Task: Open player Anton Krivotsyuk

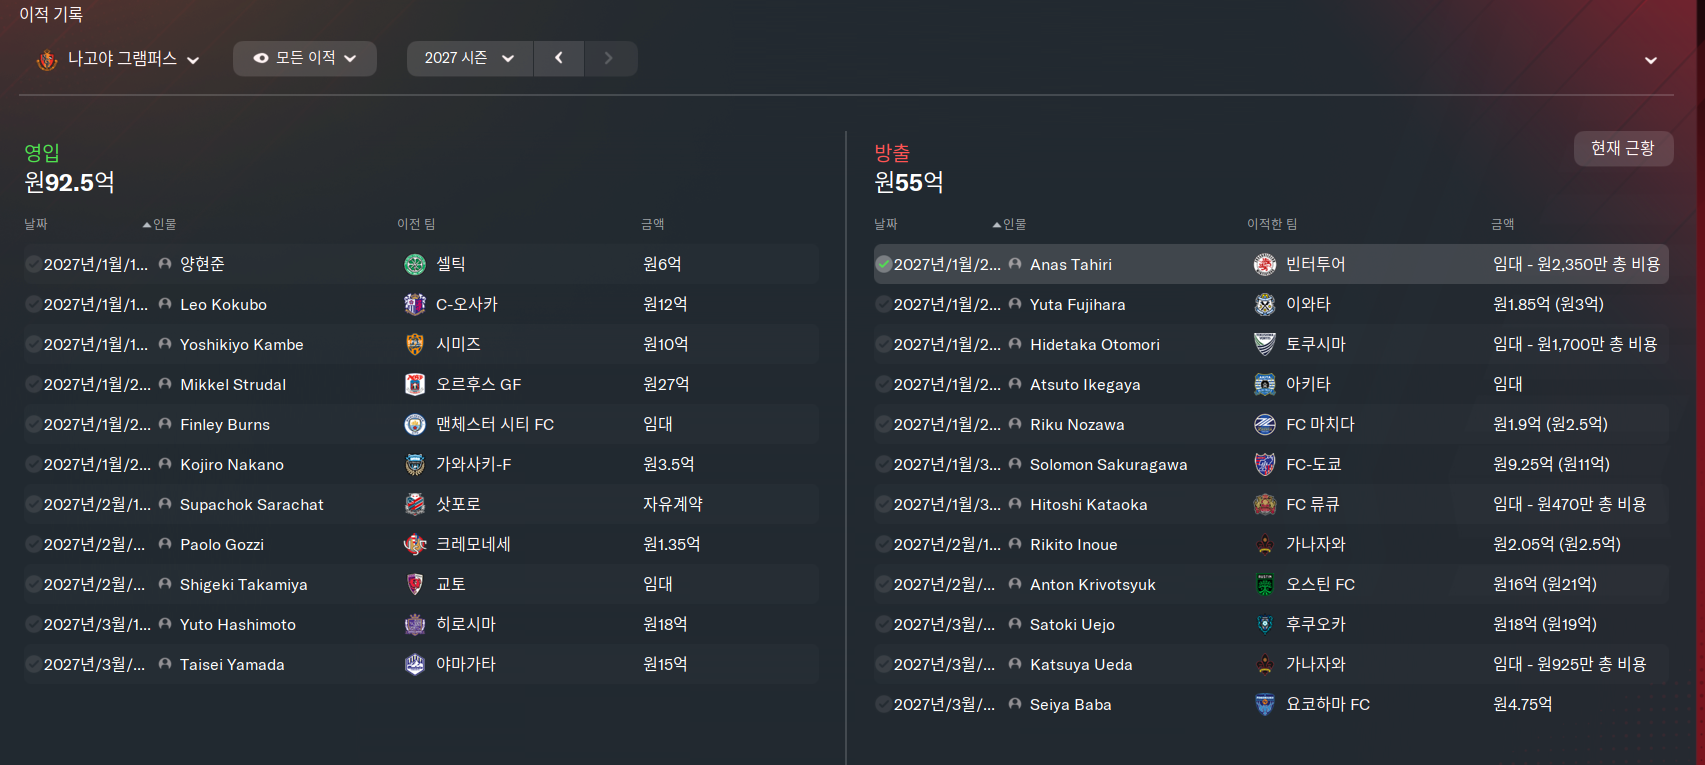Action: (1093, 584)
